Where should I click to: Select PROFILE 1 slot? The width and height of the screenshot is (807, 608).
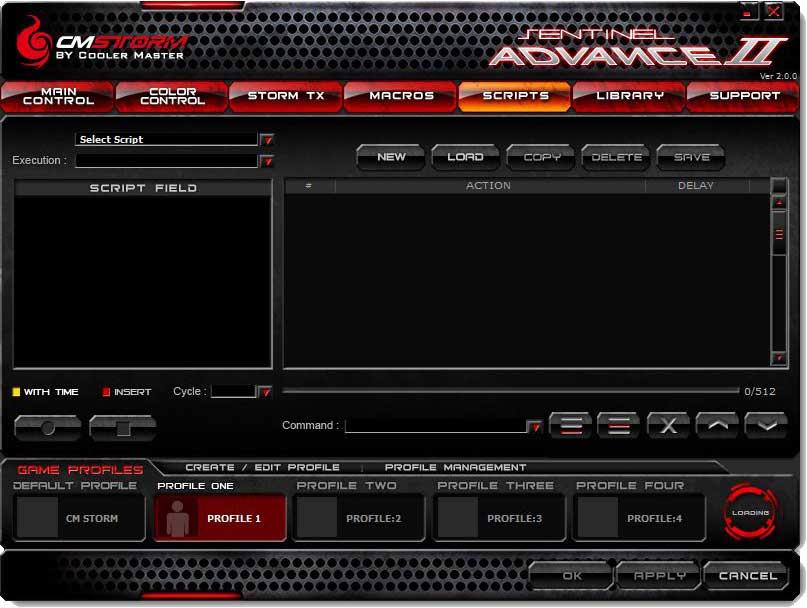[220, 517]
